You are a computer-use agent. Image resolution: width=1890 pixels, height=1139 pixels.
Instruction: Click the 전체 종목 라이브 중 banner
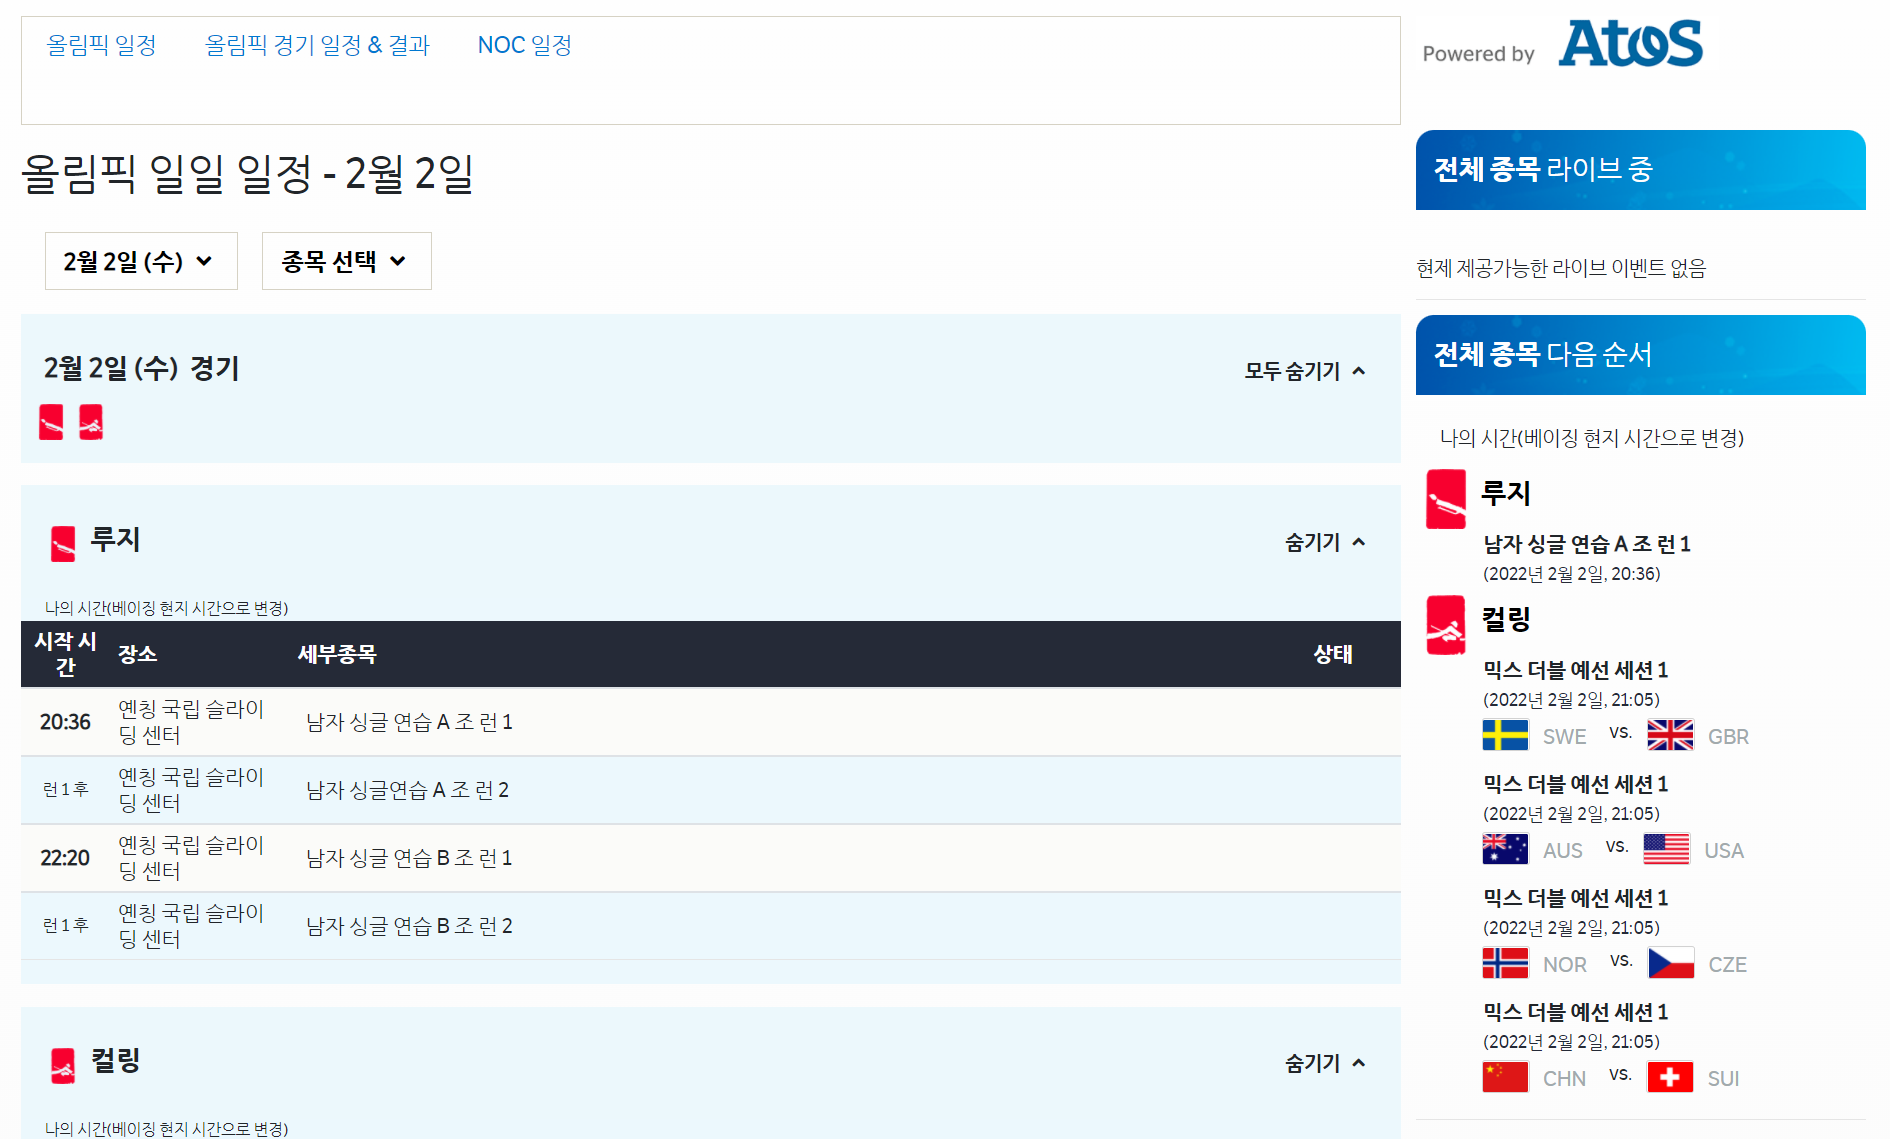coord(1641,170)
